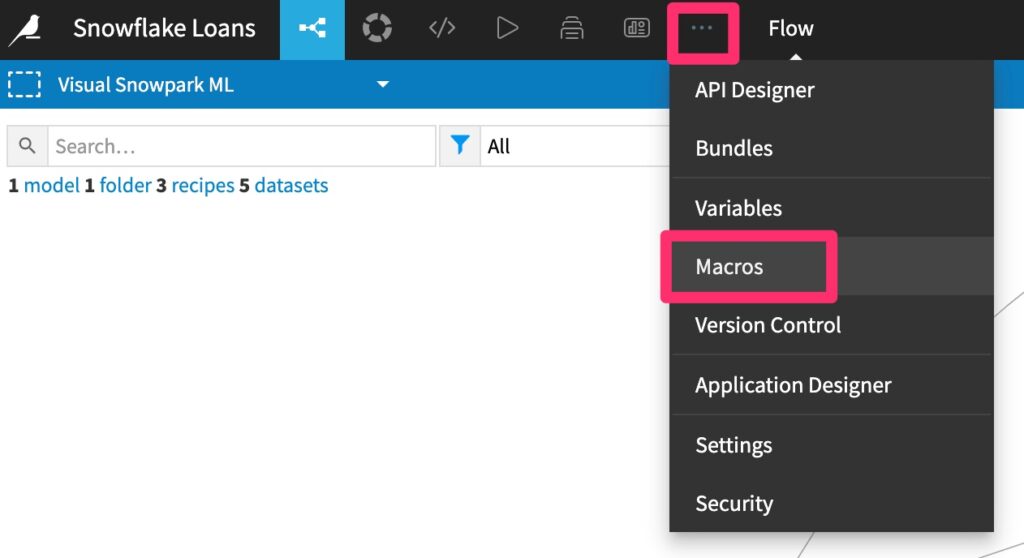Open the Dashboards icon
The width and height of the screenshot is (1024, 558).
[637, 29]
